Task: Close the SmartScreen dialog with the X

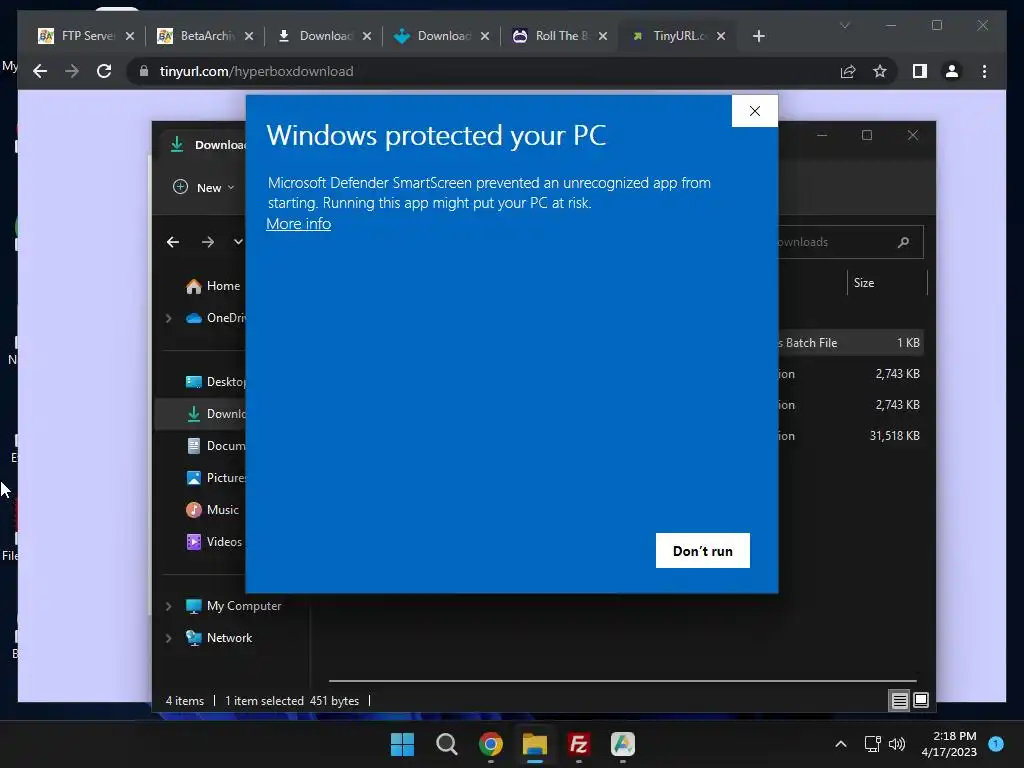Action: (x=754, y=111)
